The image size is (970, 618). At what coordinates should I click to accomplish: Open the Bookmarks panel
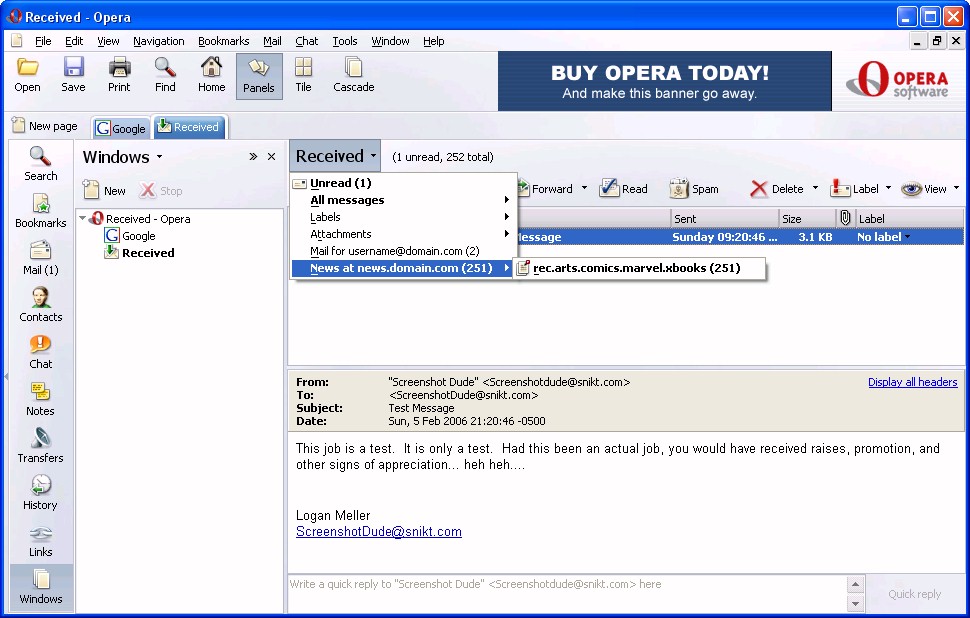[x=41, y=211]
